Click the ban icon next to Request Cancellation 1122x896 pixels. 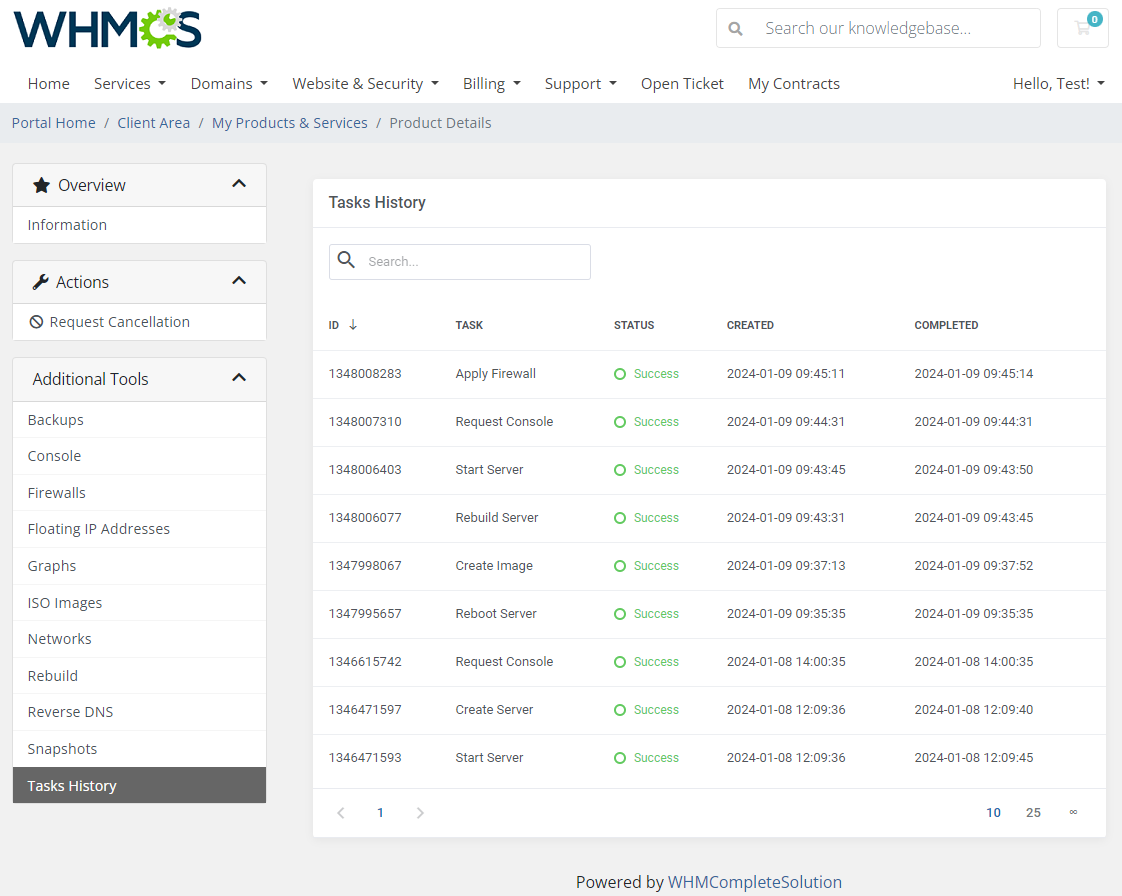(x=35, y=322)
